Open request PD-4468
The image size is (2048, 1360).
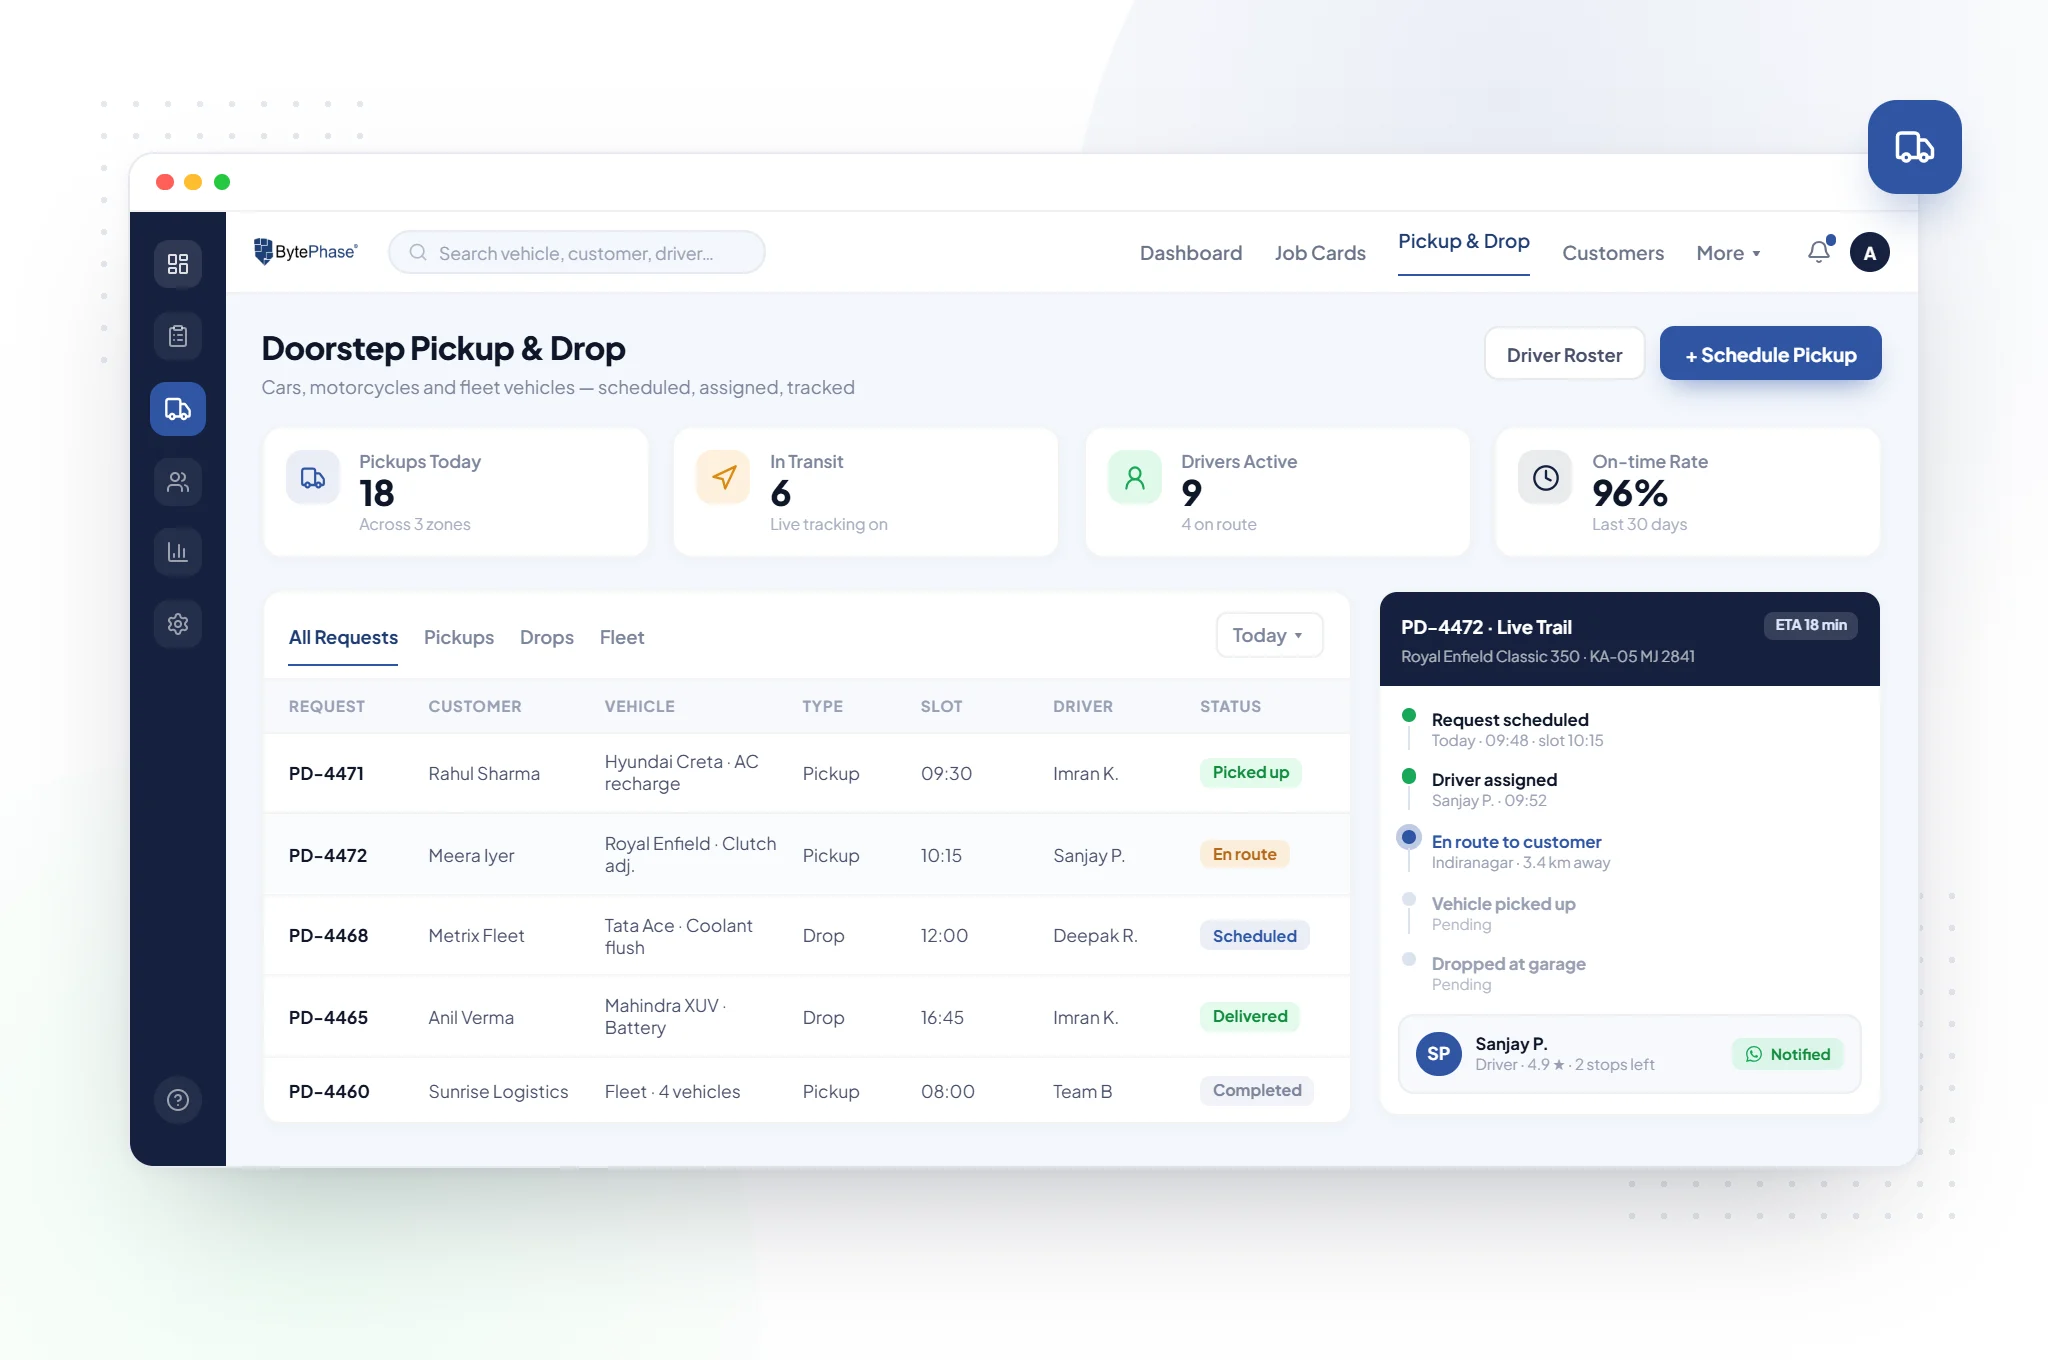(328, 935)
